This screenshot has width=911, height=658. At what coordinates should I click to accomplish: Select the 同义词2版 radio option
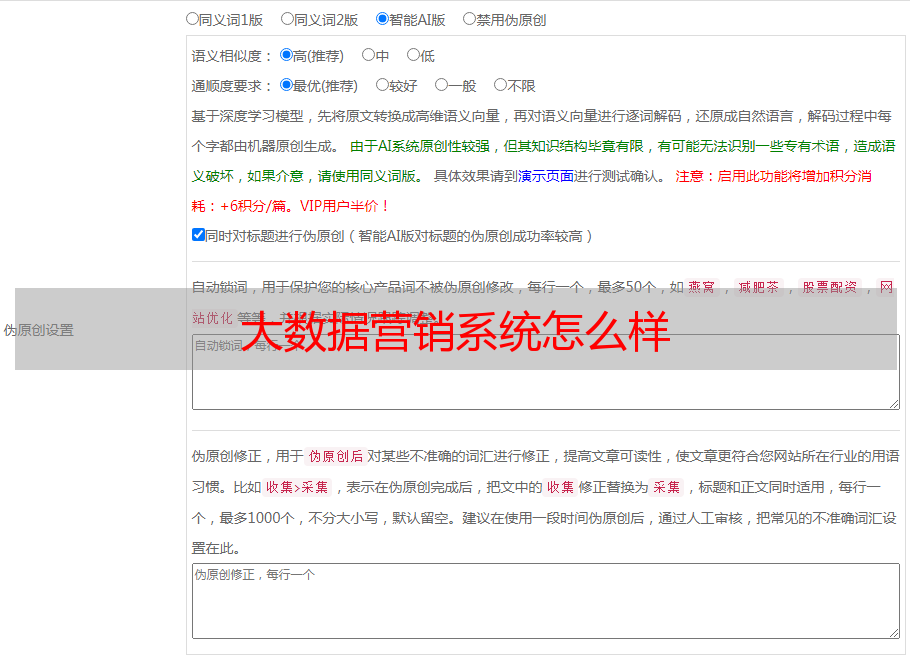click(288, 19)
